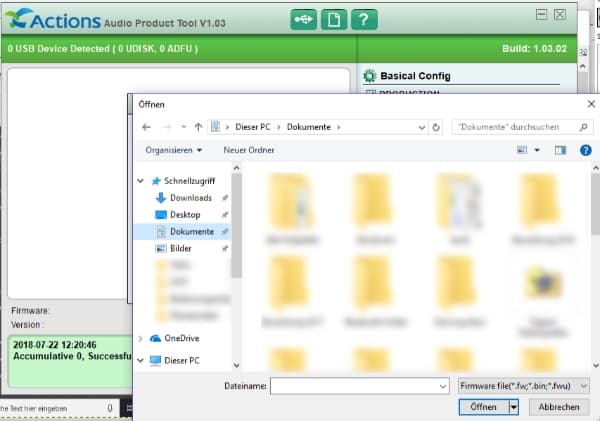Refresh the Dokumente folder view

436,127
